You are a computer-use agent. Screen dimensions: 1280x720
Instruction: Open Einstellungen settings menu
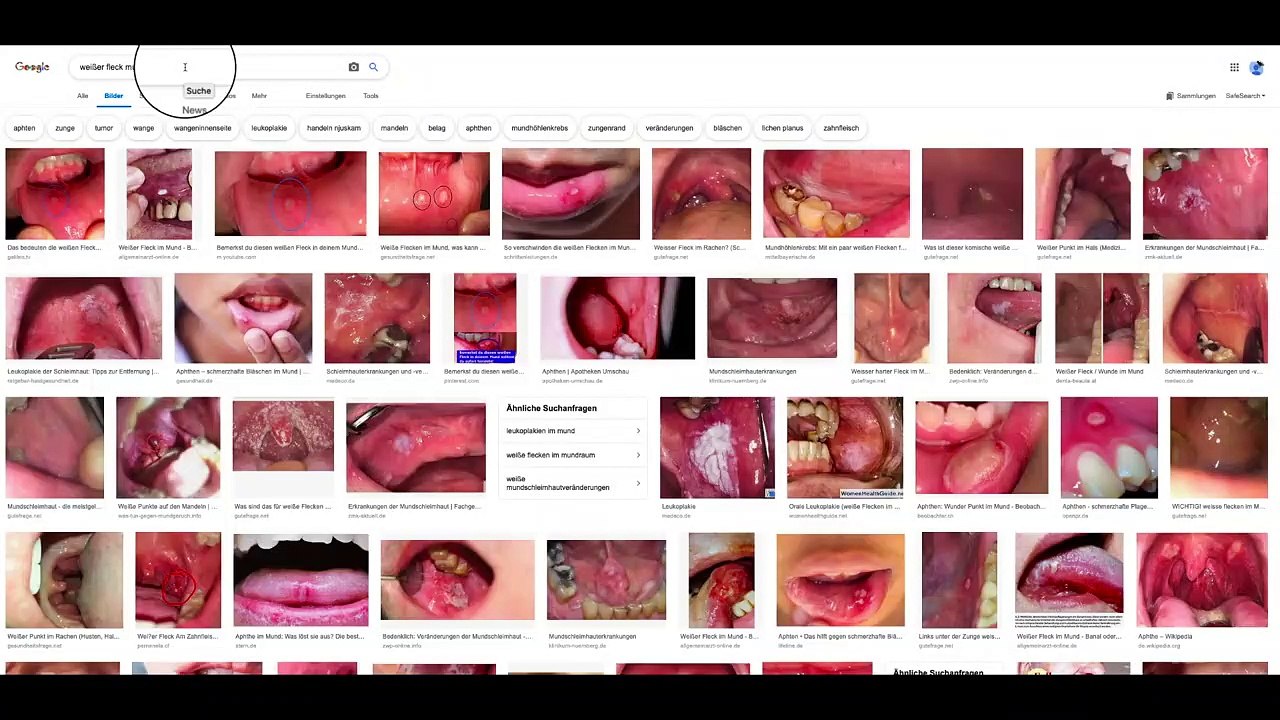tap(326, 96)
